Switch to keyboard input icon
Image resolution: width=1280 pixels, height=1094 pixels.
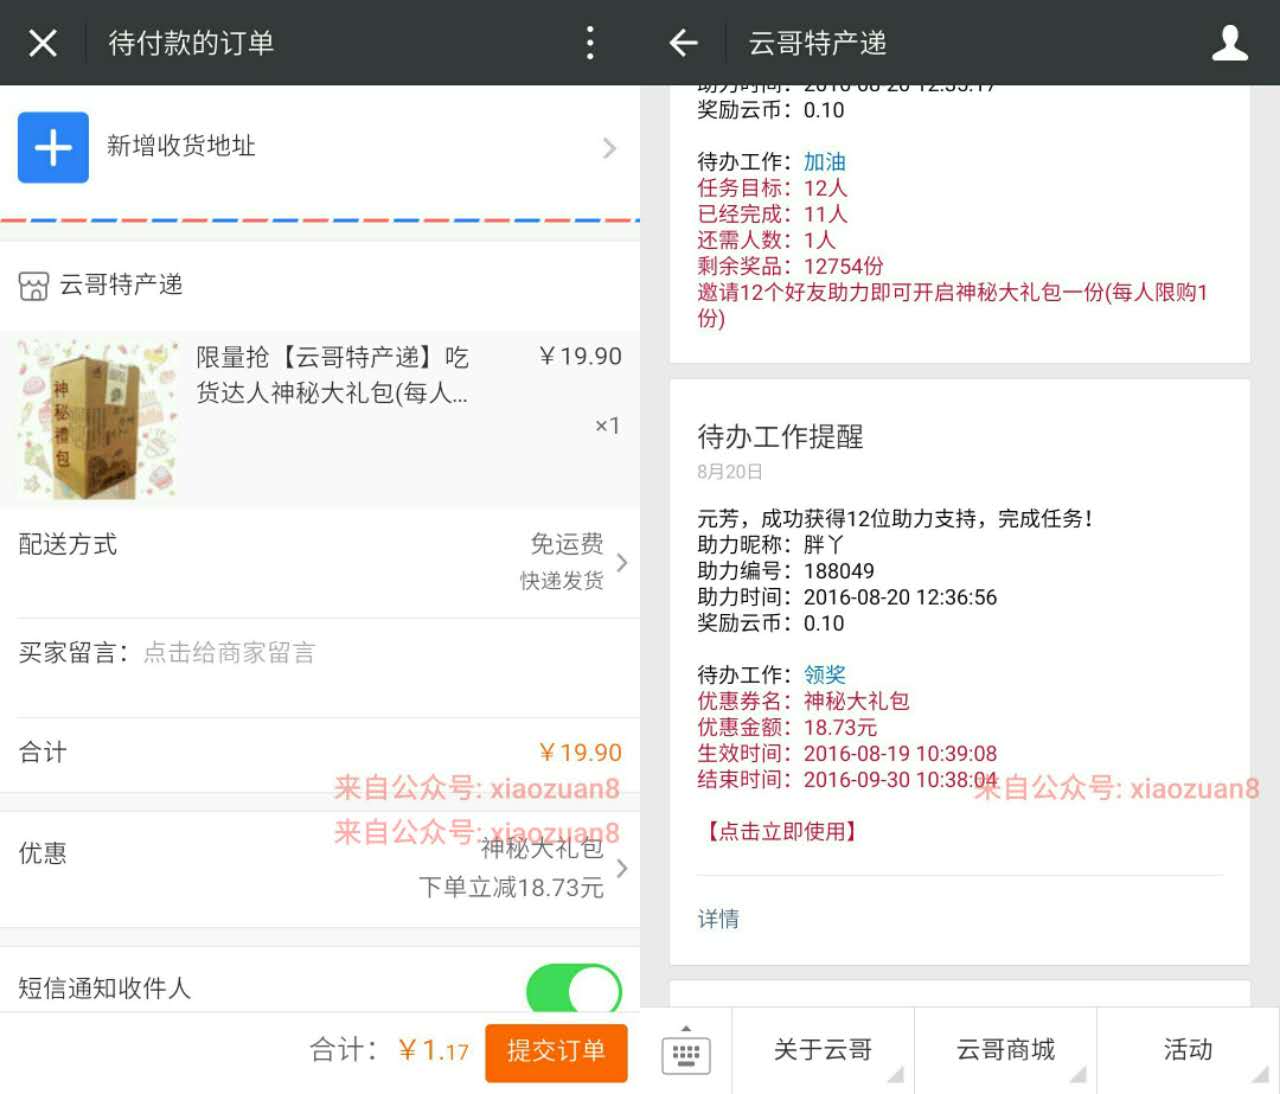(x=686, y=1052)
